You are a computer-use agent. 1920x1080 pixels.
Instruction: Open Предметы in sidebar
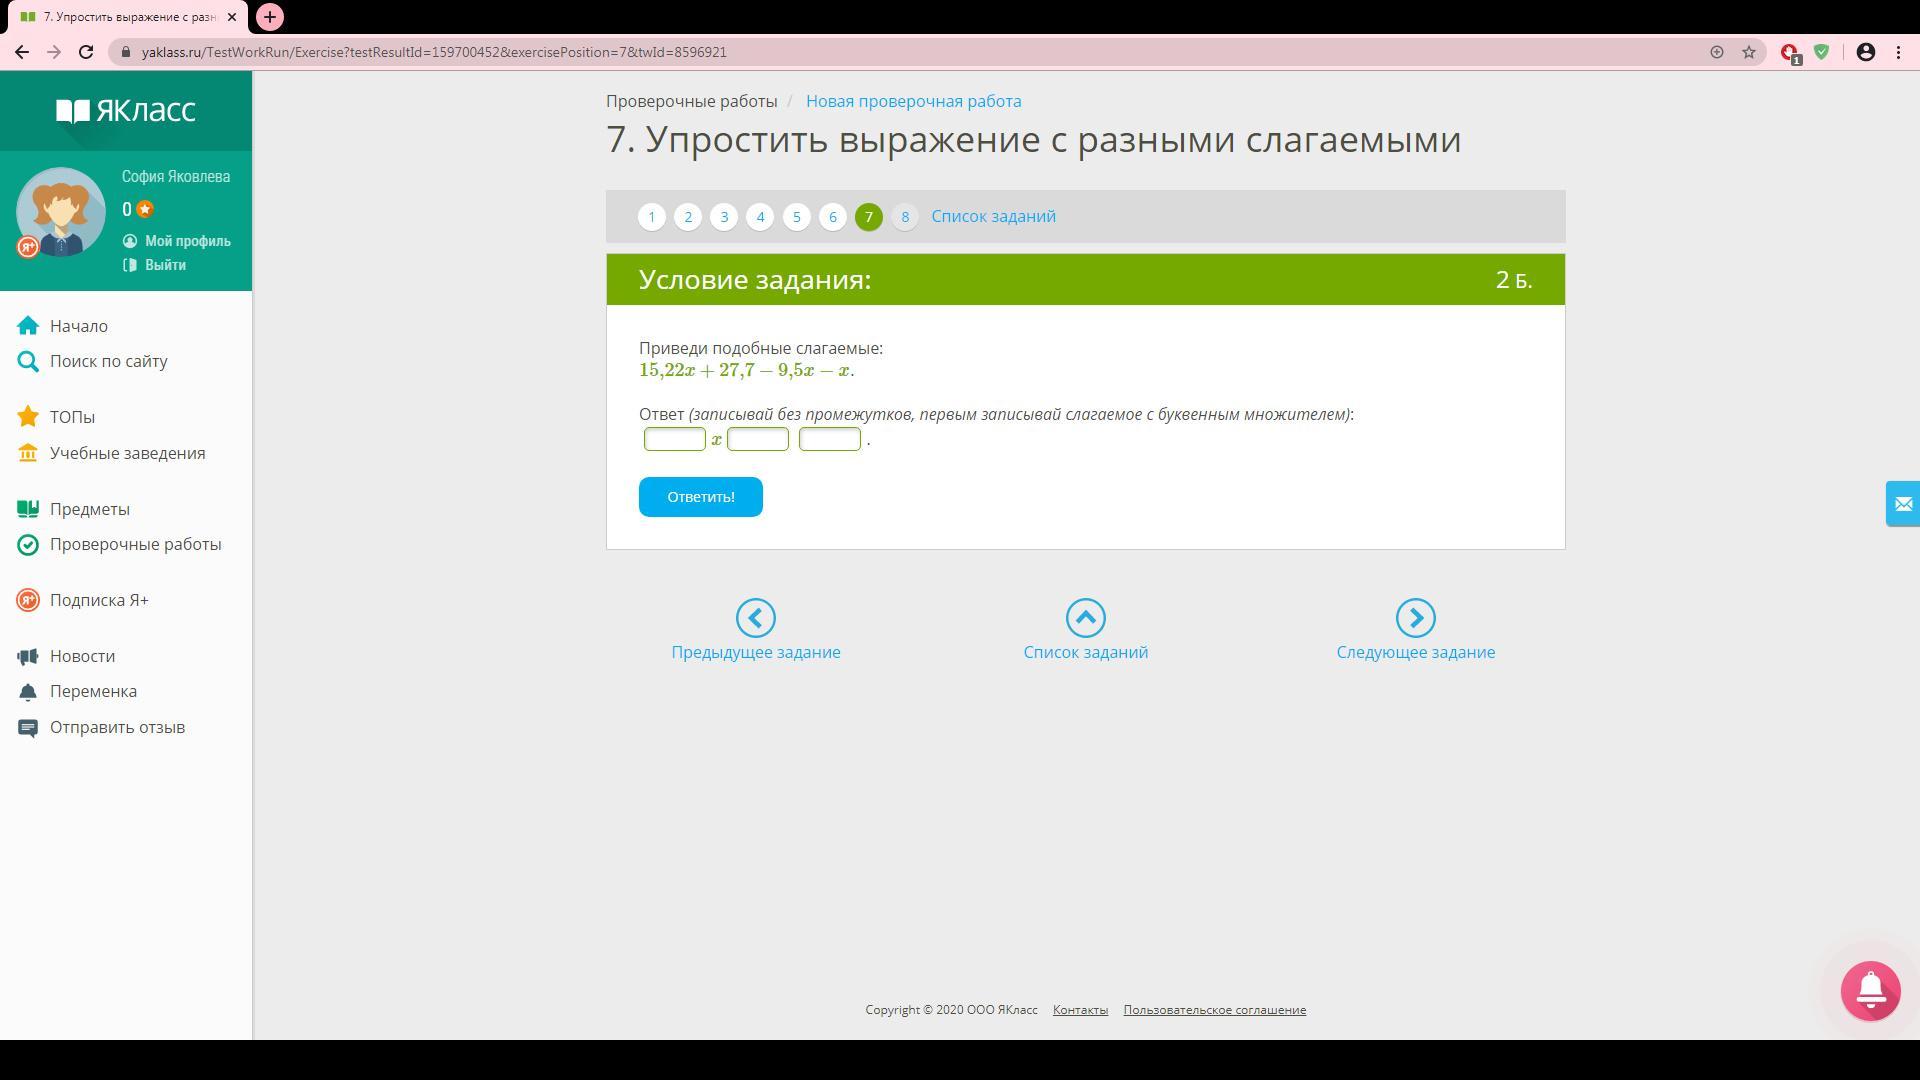click(89, 509)
